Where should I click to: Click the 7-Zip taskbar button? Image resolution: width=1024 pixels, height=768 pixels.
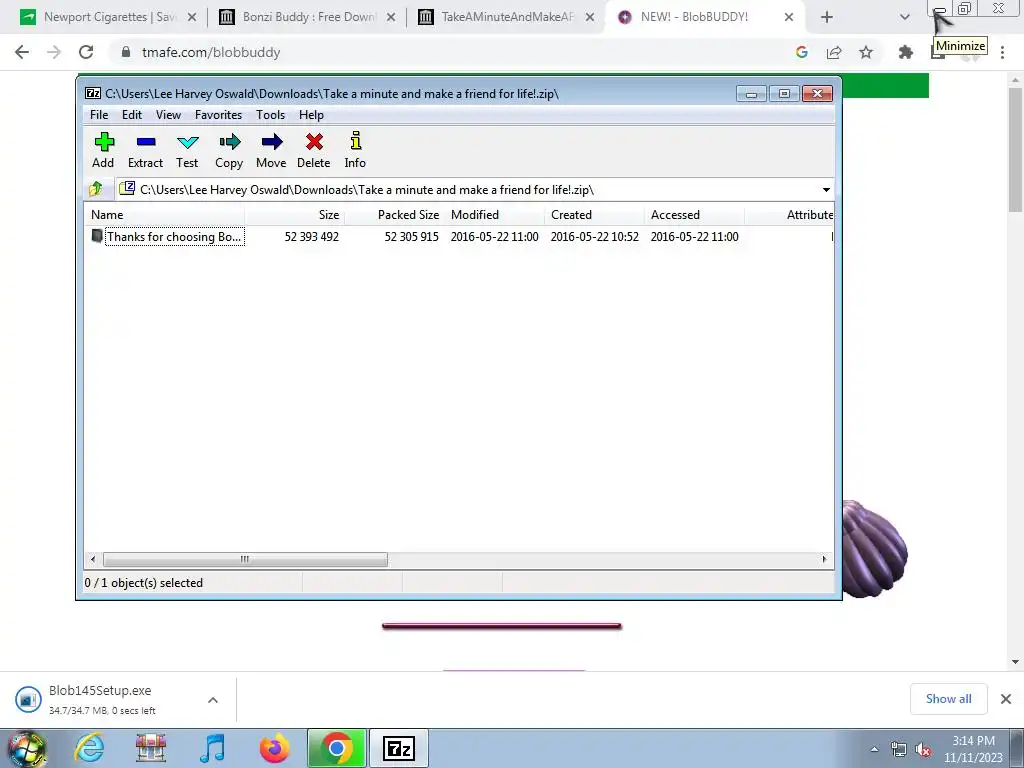pos(399,748)
